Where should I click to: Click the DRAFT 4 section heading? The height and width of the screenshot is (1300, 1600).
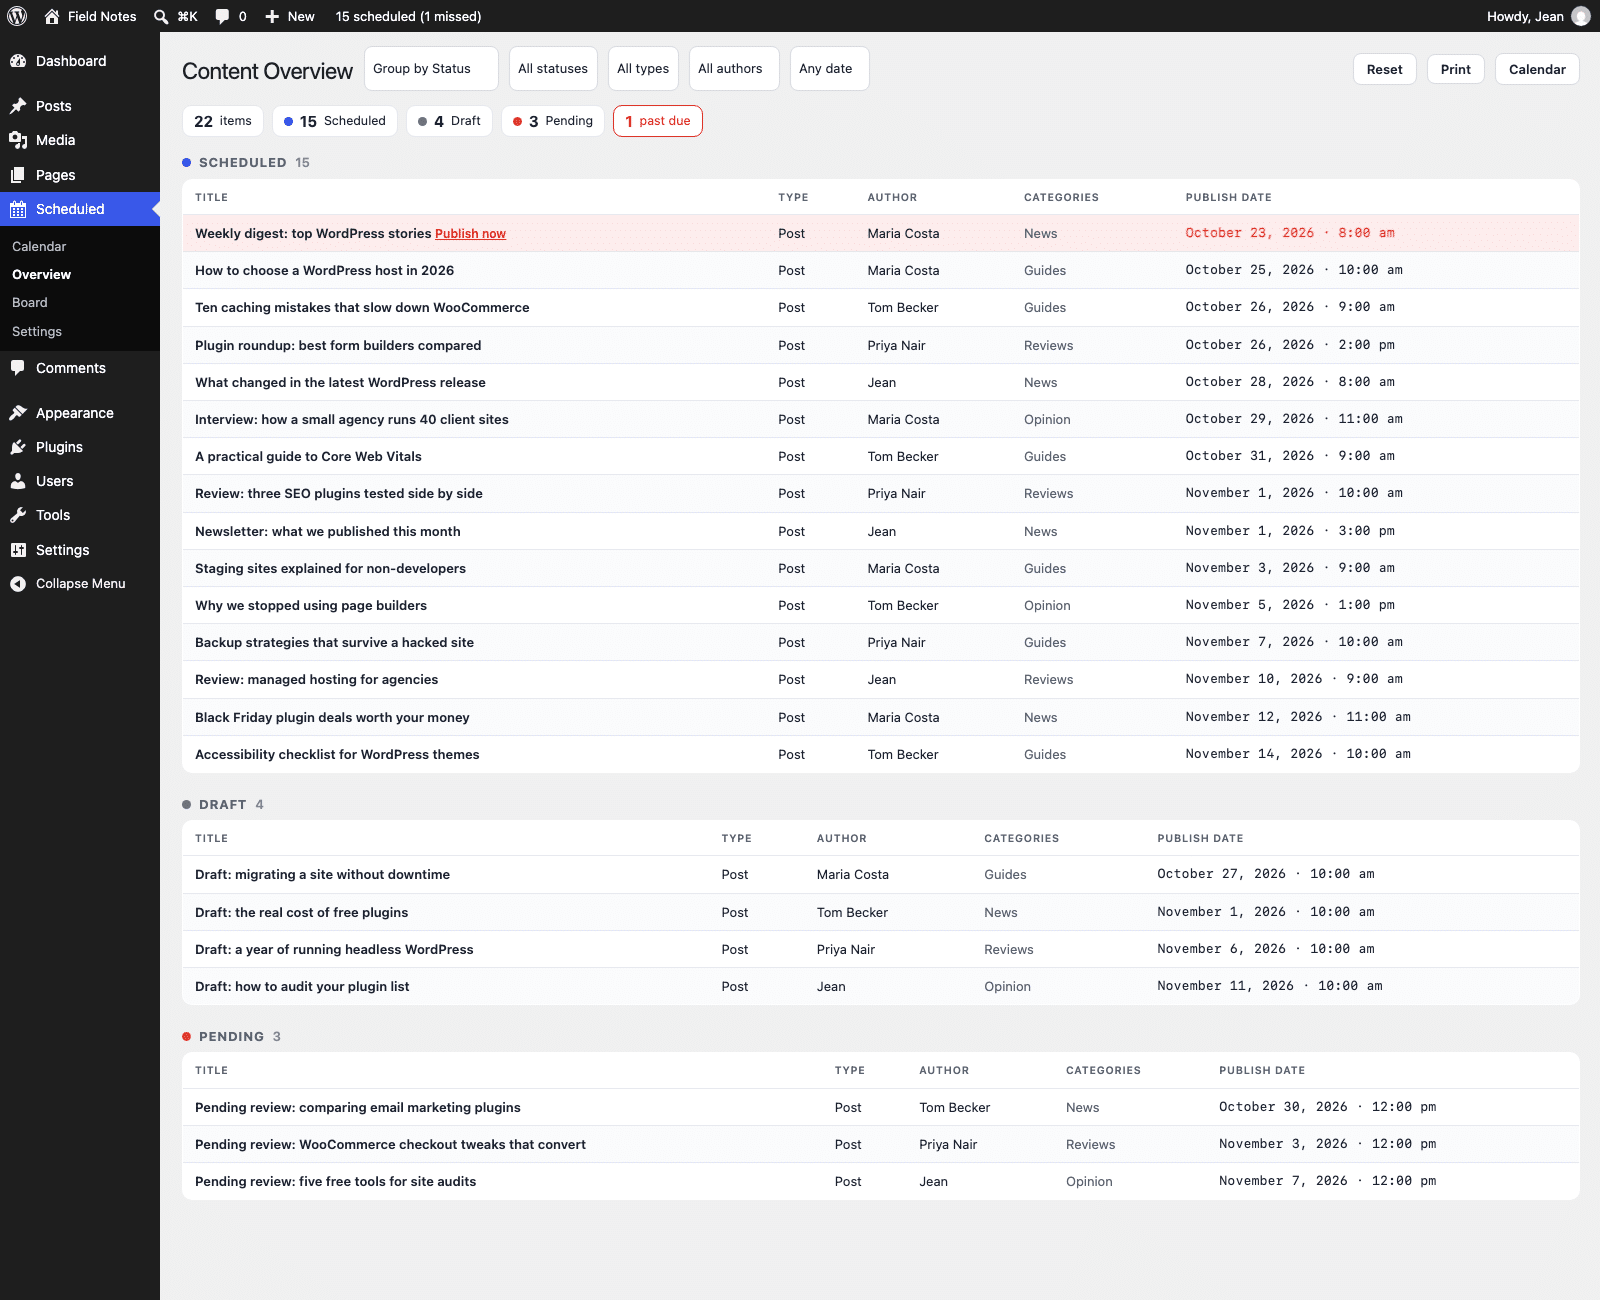click(x=223, y=804)
